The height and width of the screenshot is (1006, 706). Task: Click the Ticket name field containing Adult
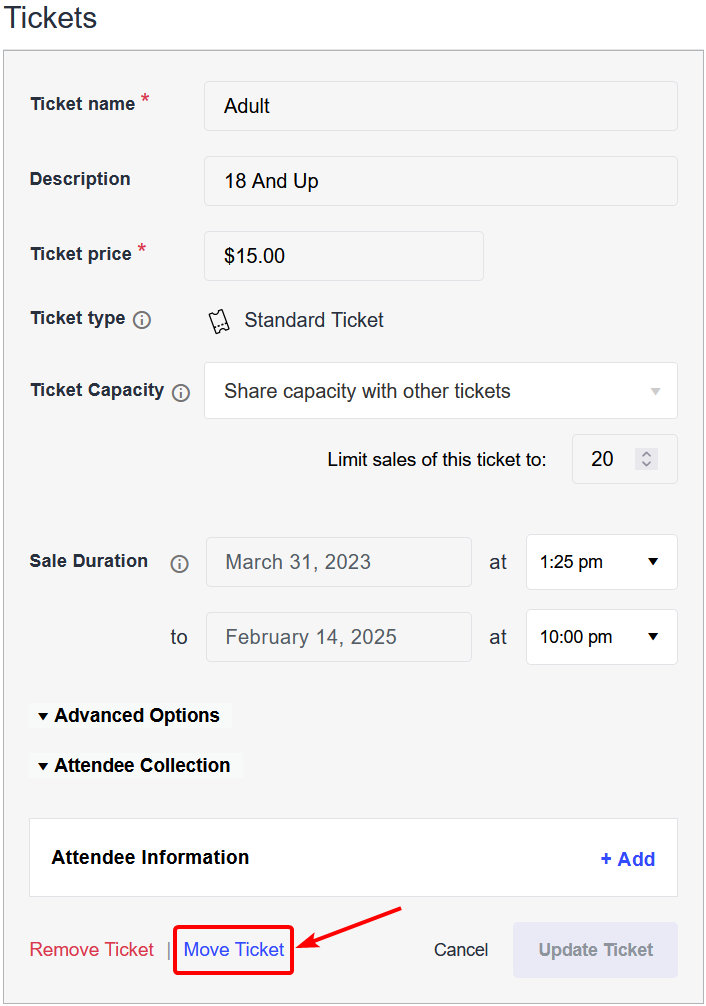(441, 106)
